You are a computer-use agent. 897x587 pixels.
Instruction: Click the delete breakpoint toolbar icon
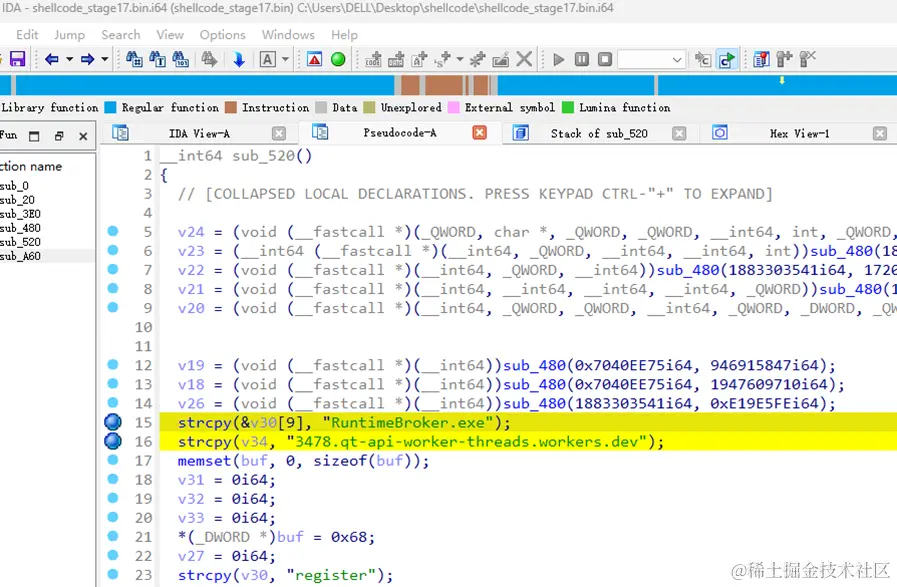807,58
